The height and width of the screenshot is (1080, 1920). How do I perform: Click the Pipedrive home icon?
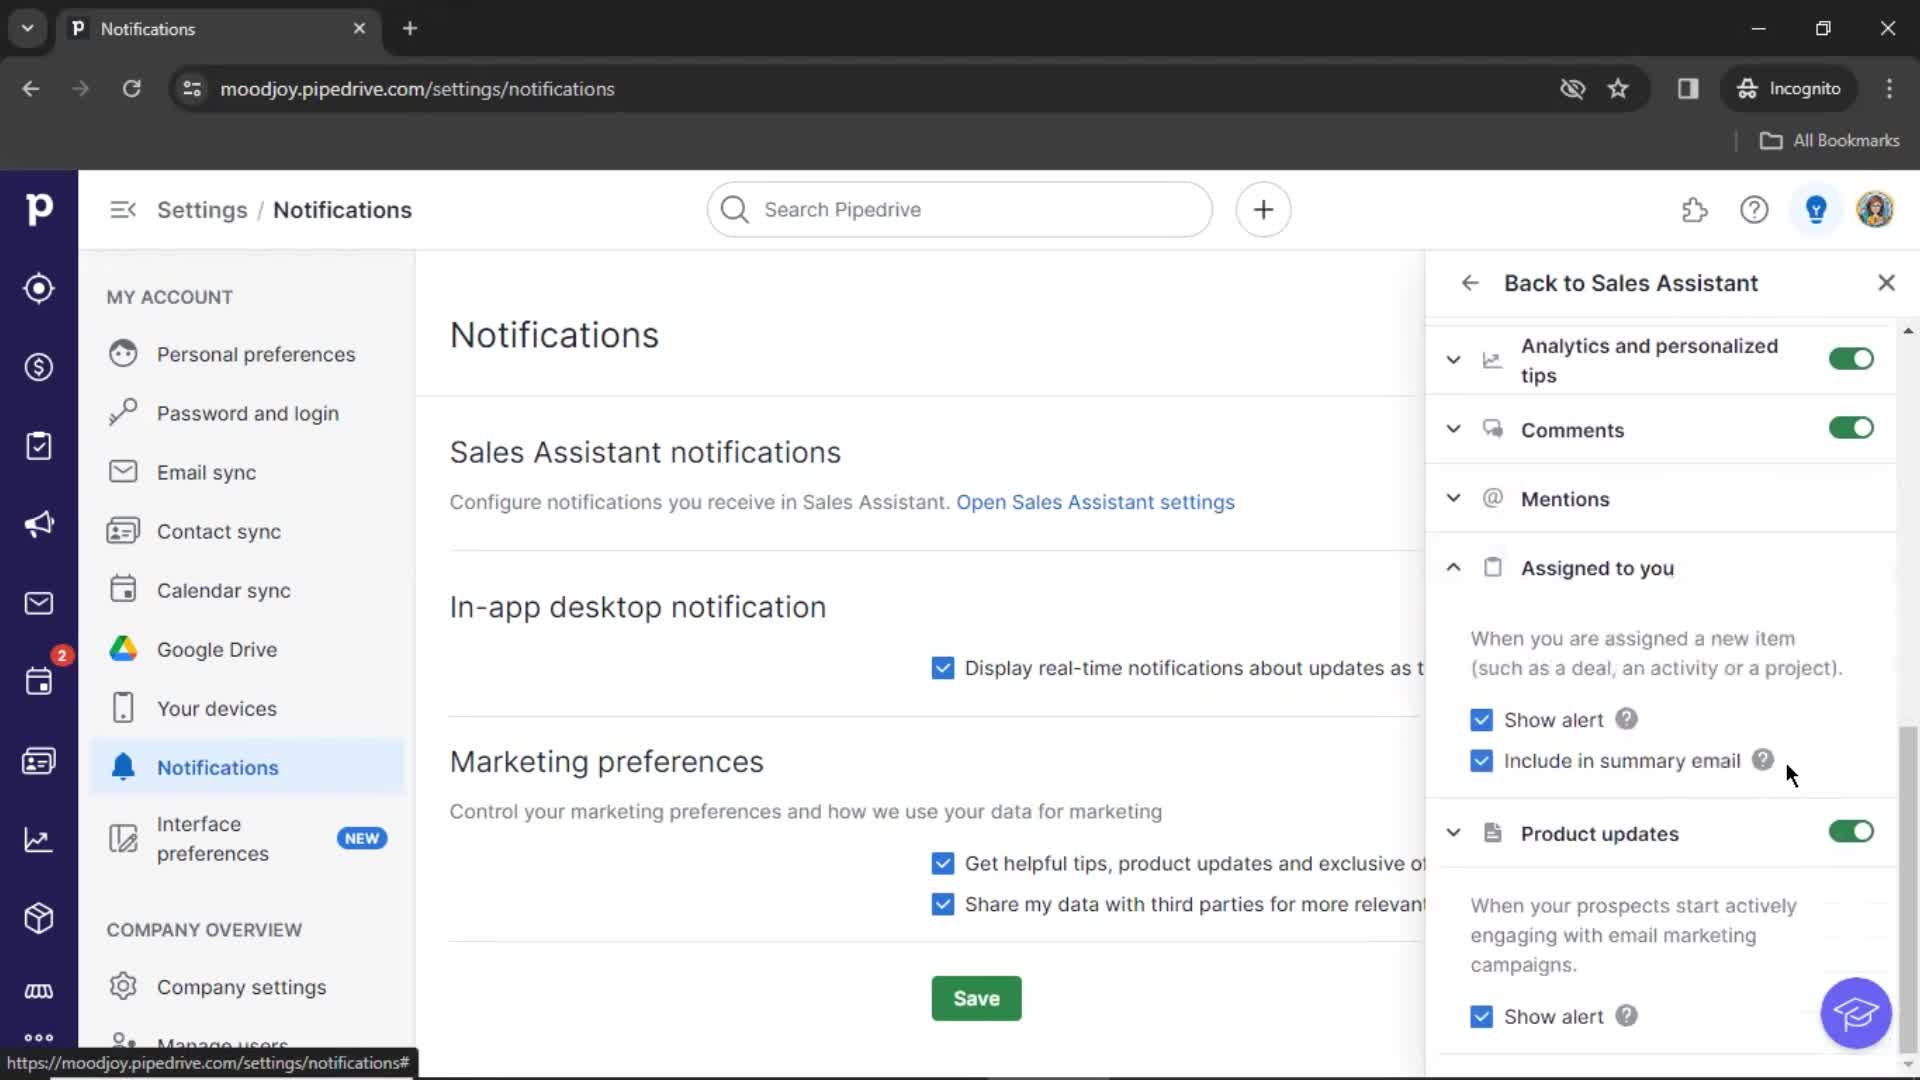point(38,208)
